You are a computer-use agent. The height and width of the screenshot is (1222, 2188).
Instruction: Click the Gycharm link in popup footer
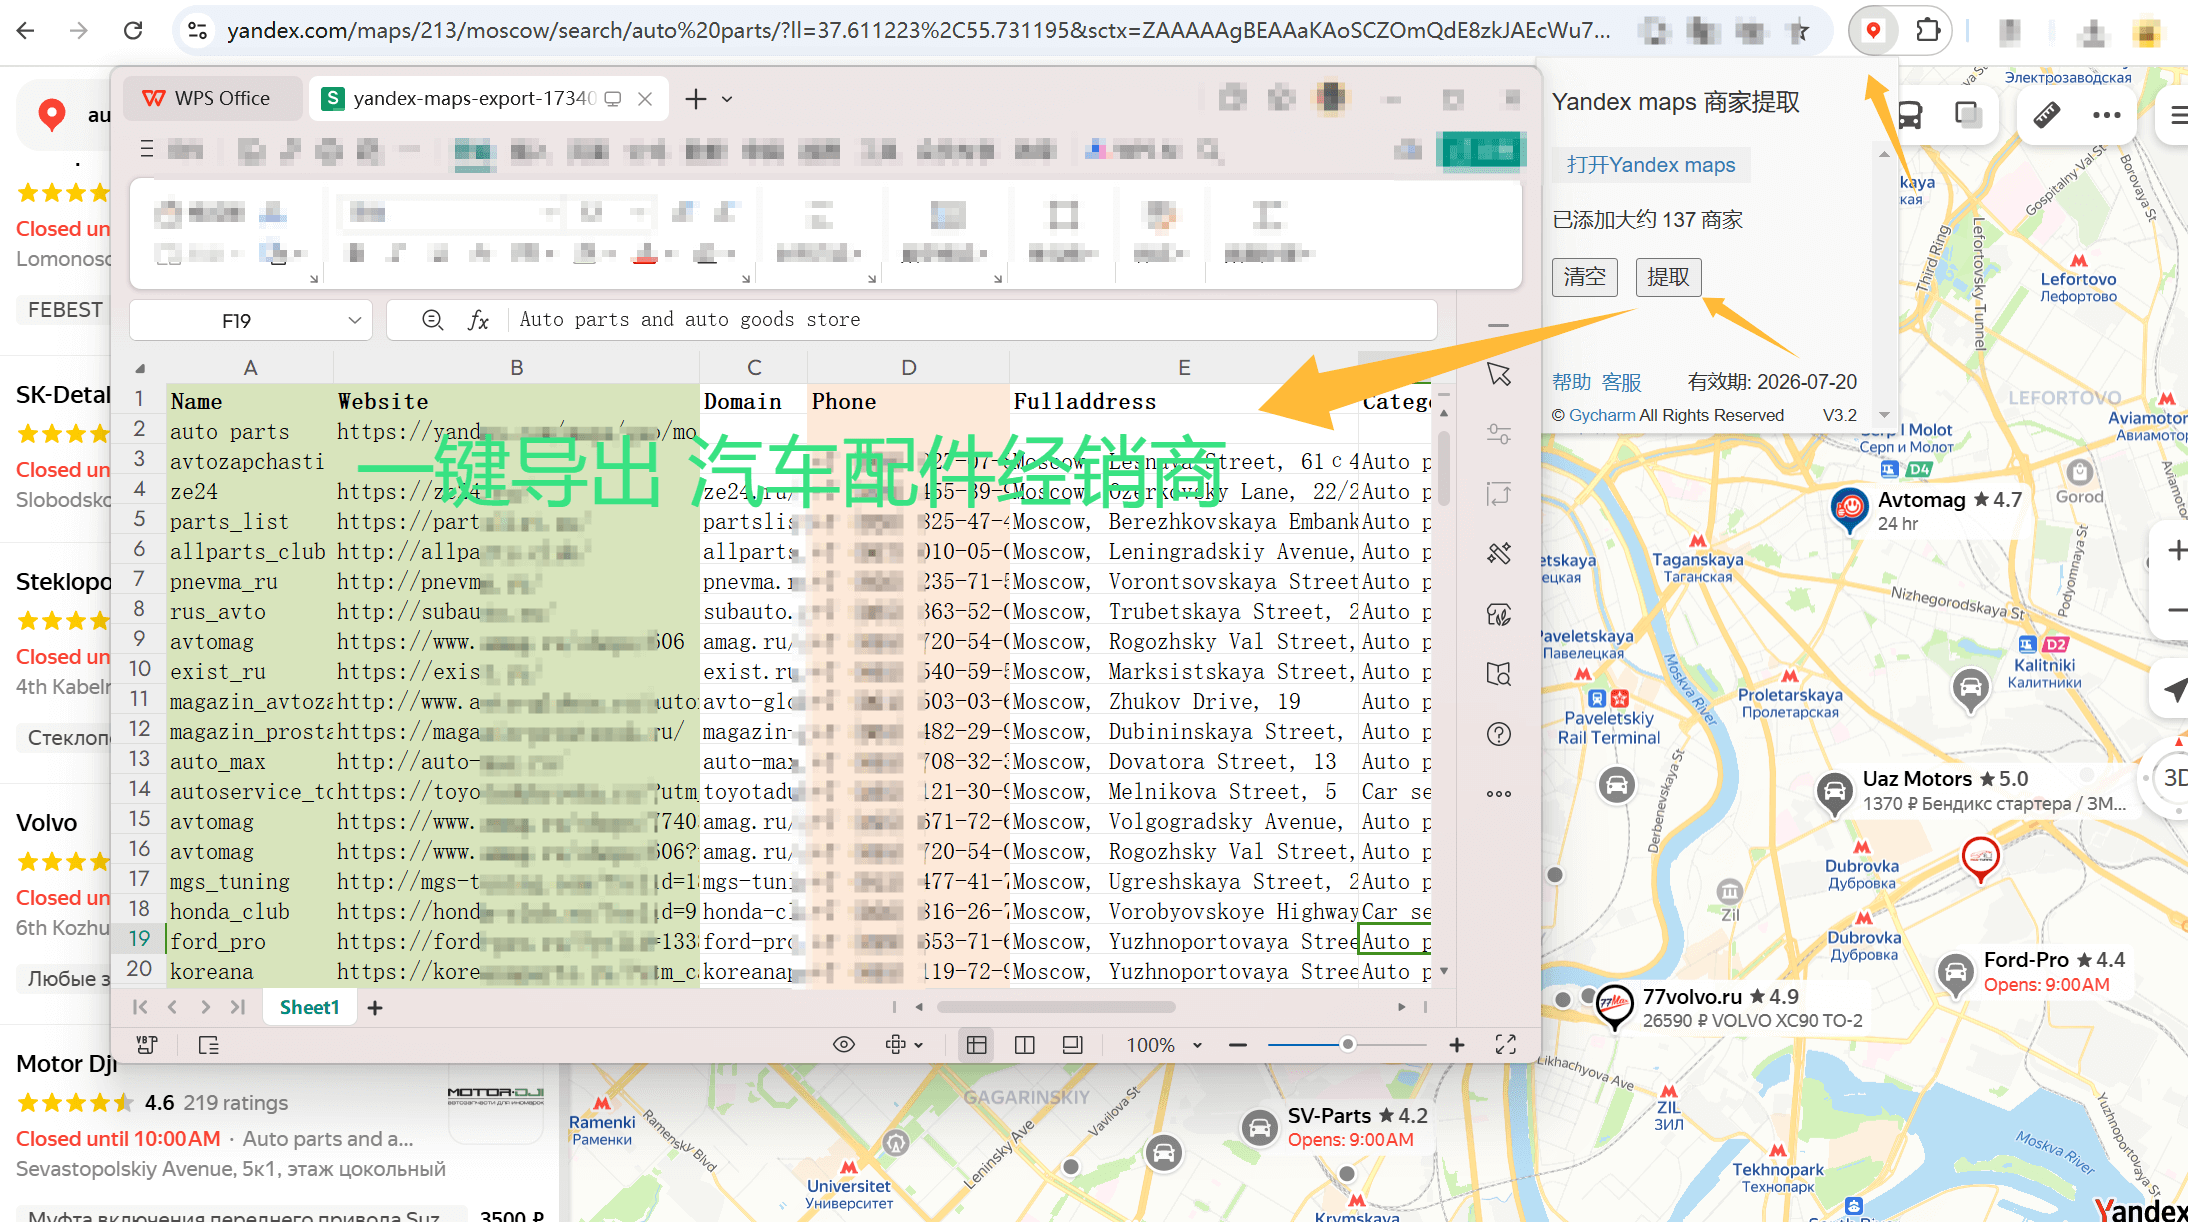point(1602,415)
